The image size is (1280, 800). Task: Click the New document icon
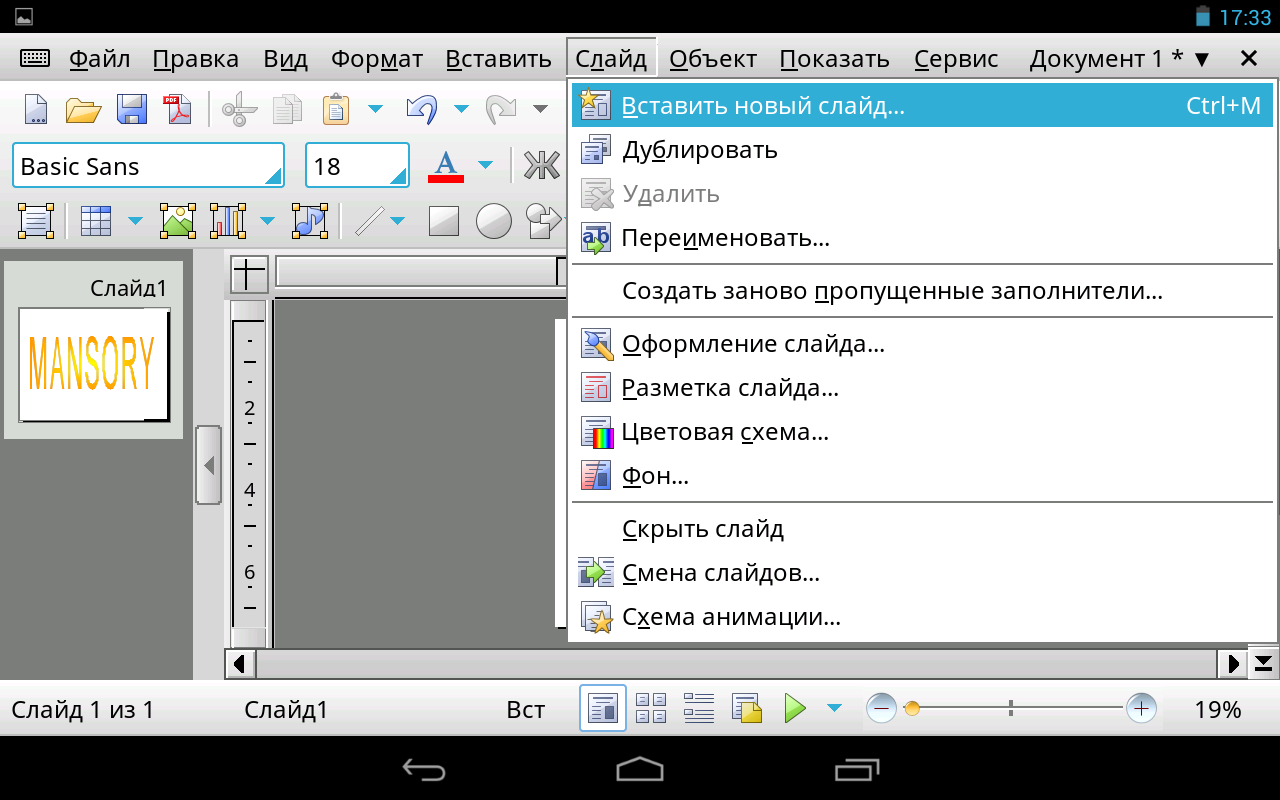tap(36, 108)
